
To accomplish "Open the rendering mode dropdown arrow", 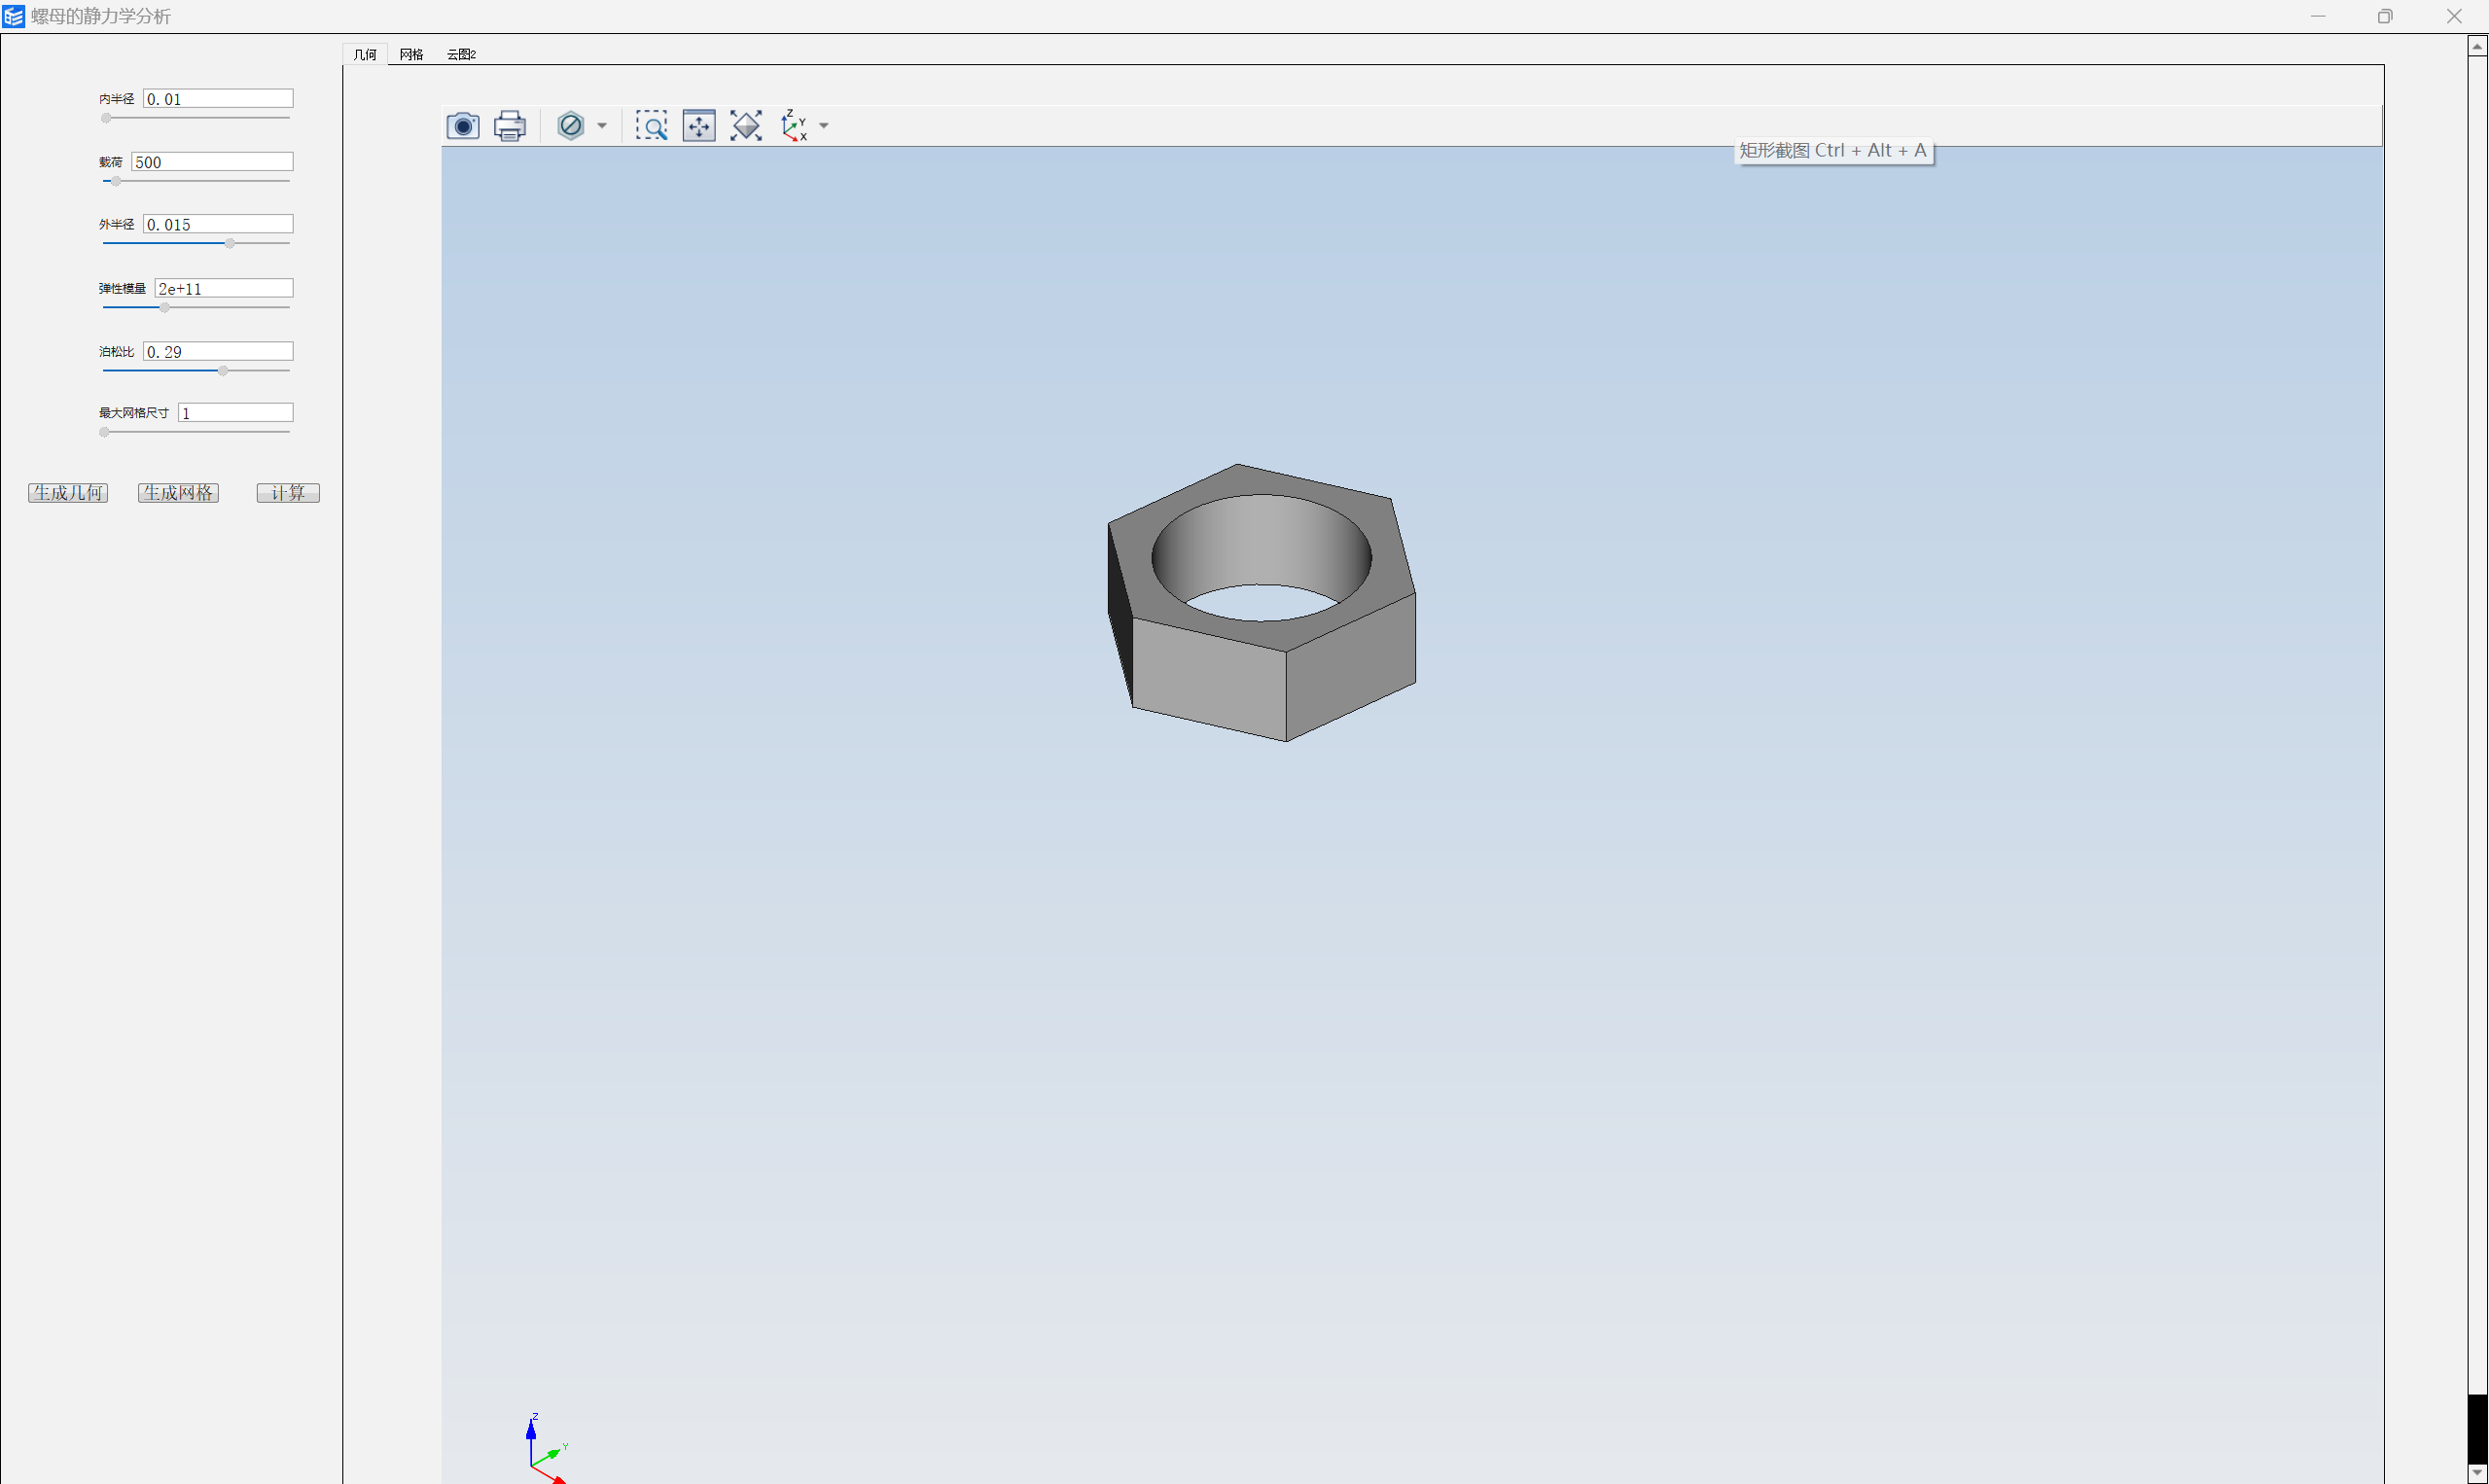I will coord(602,126).
